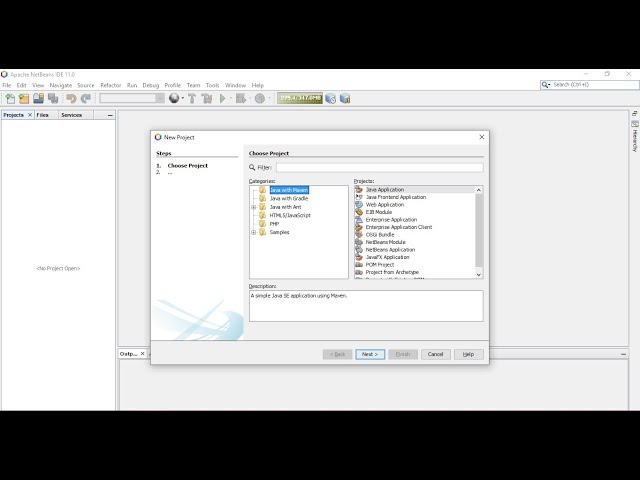Click the Profile Project clock icon
Image resolution: width=640 pixels, height=480 pixels.
click(x=260, y=98)
